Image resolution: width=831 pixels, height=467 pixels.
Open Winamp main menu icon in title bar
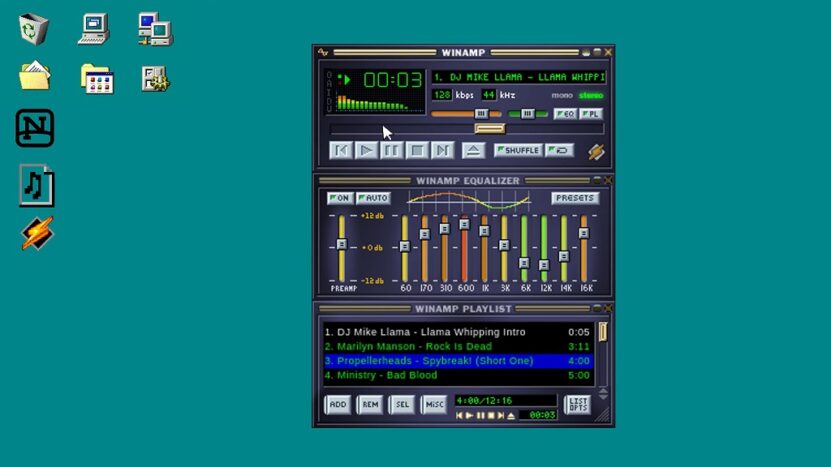coord(323,52)
